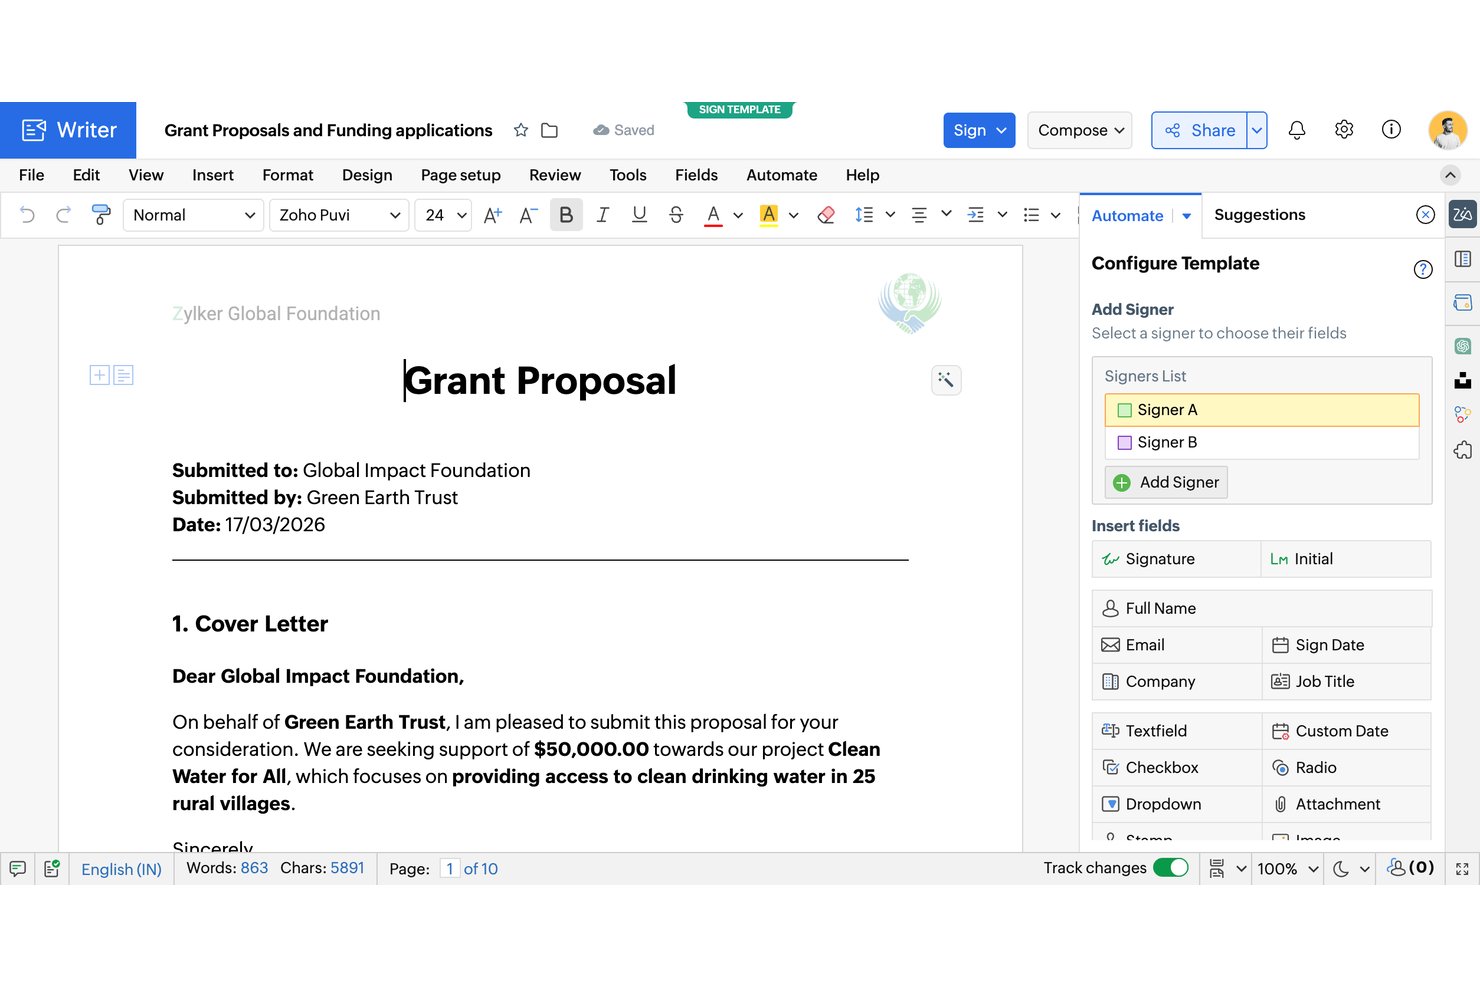The image size is (1480, 987).
Task: Insert a Sign Date field
Action: coord(1346,645)
